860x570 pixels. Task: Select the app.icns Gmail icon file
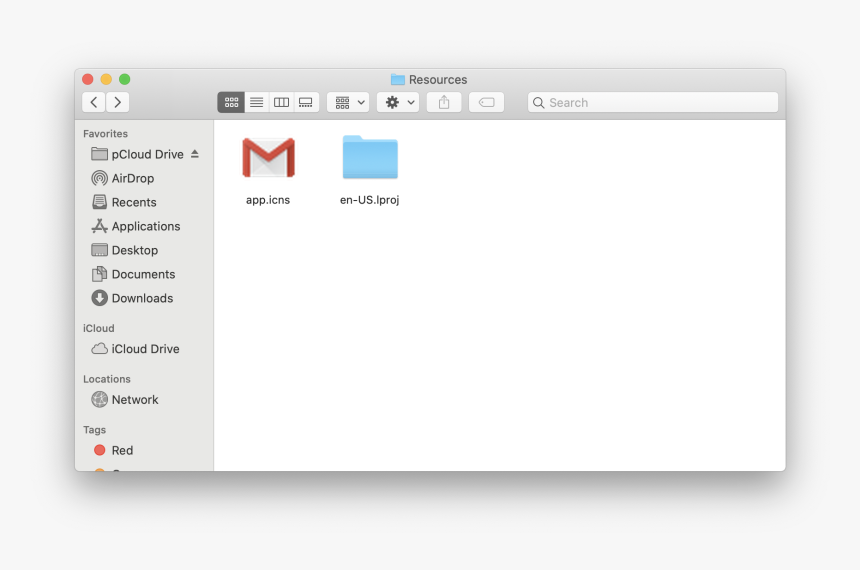click(268, 157)
